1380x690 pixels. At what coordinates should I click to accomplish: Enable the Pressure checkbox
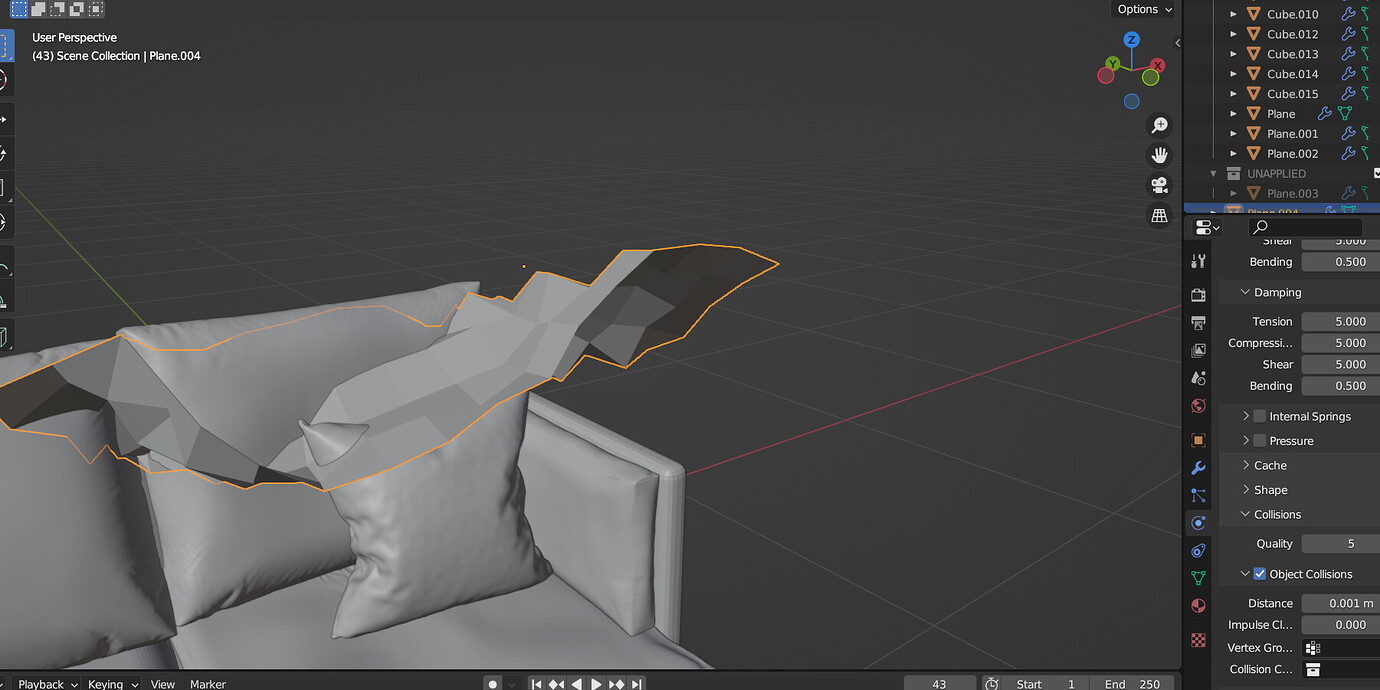1260,441
